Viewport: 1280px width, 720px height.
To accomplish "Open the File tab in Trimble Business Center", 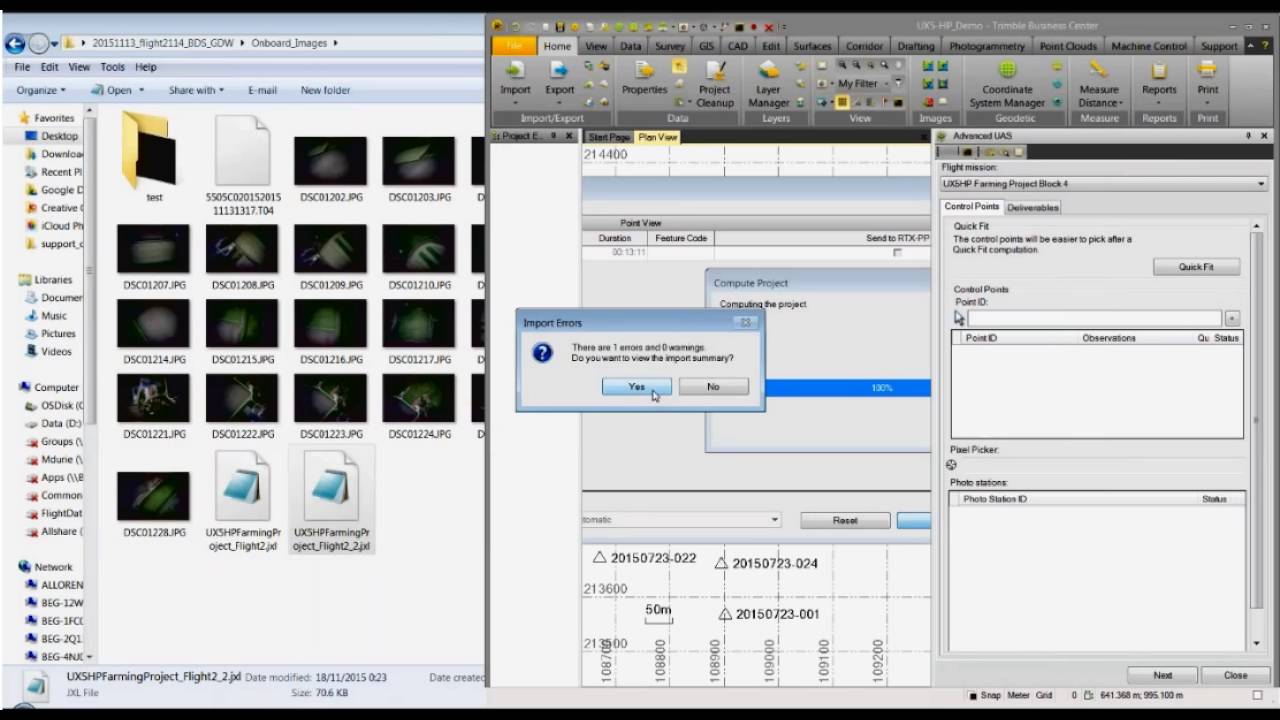I will 514,46.
